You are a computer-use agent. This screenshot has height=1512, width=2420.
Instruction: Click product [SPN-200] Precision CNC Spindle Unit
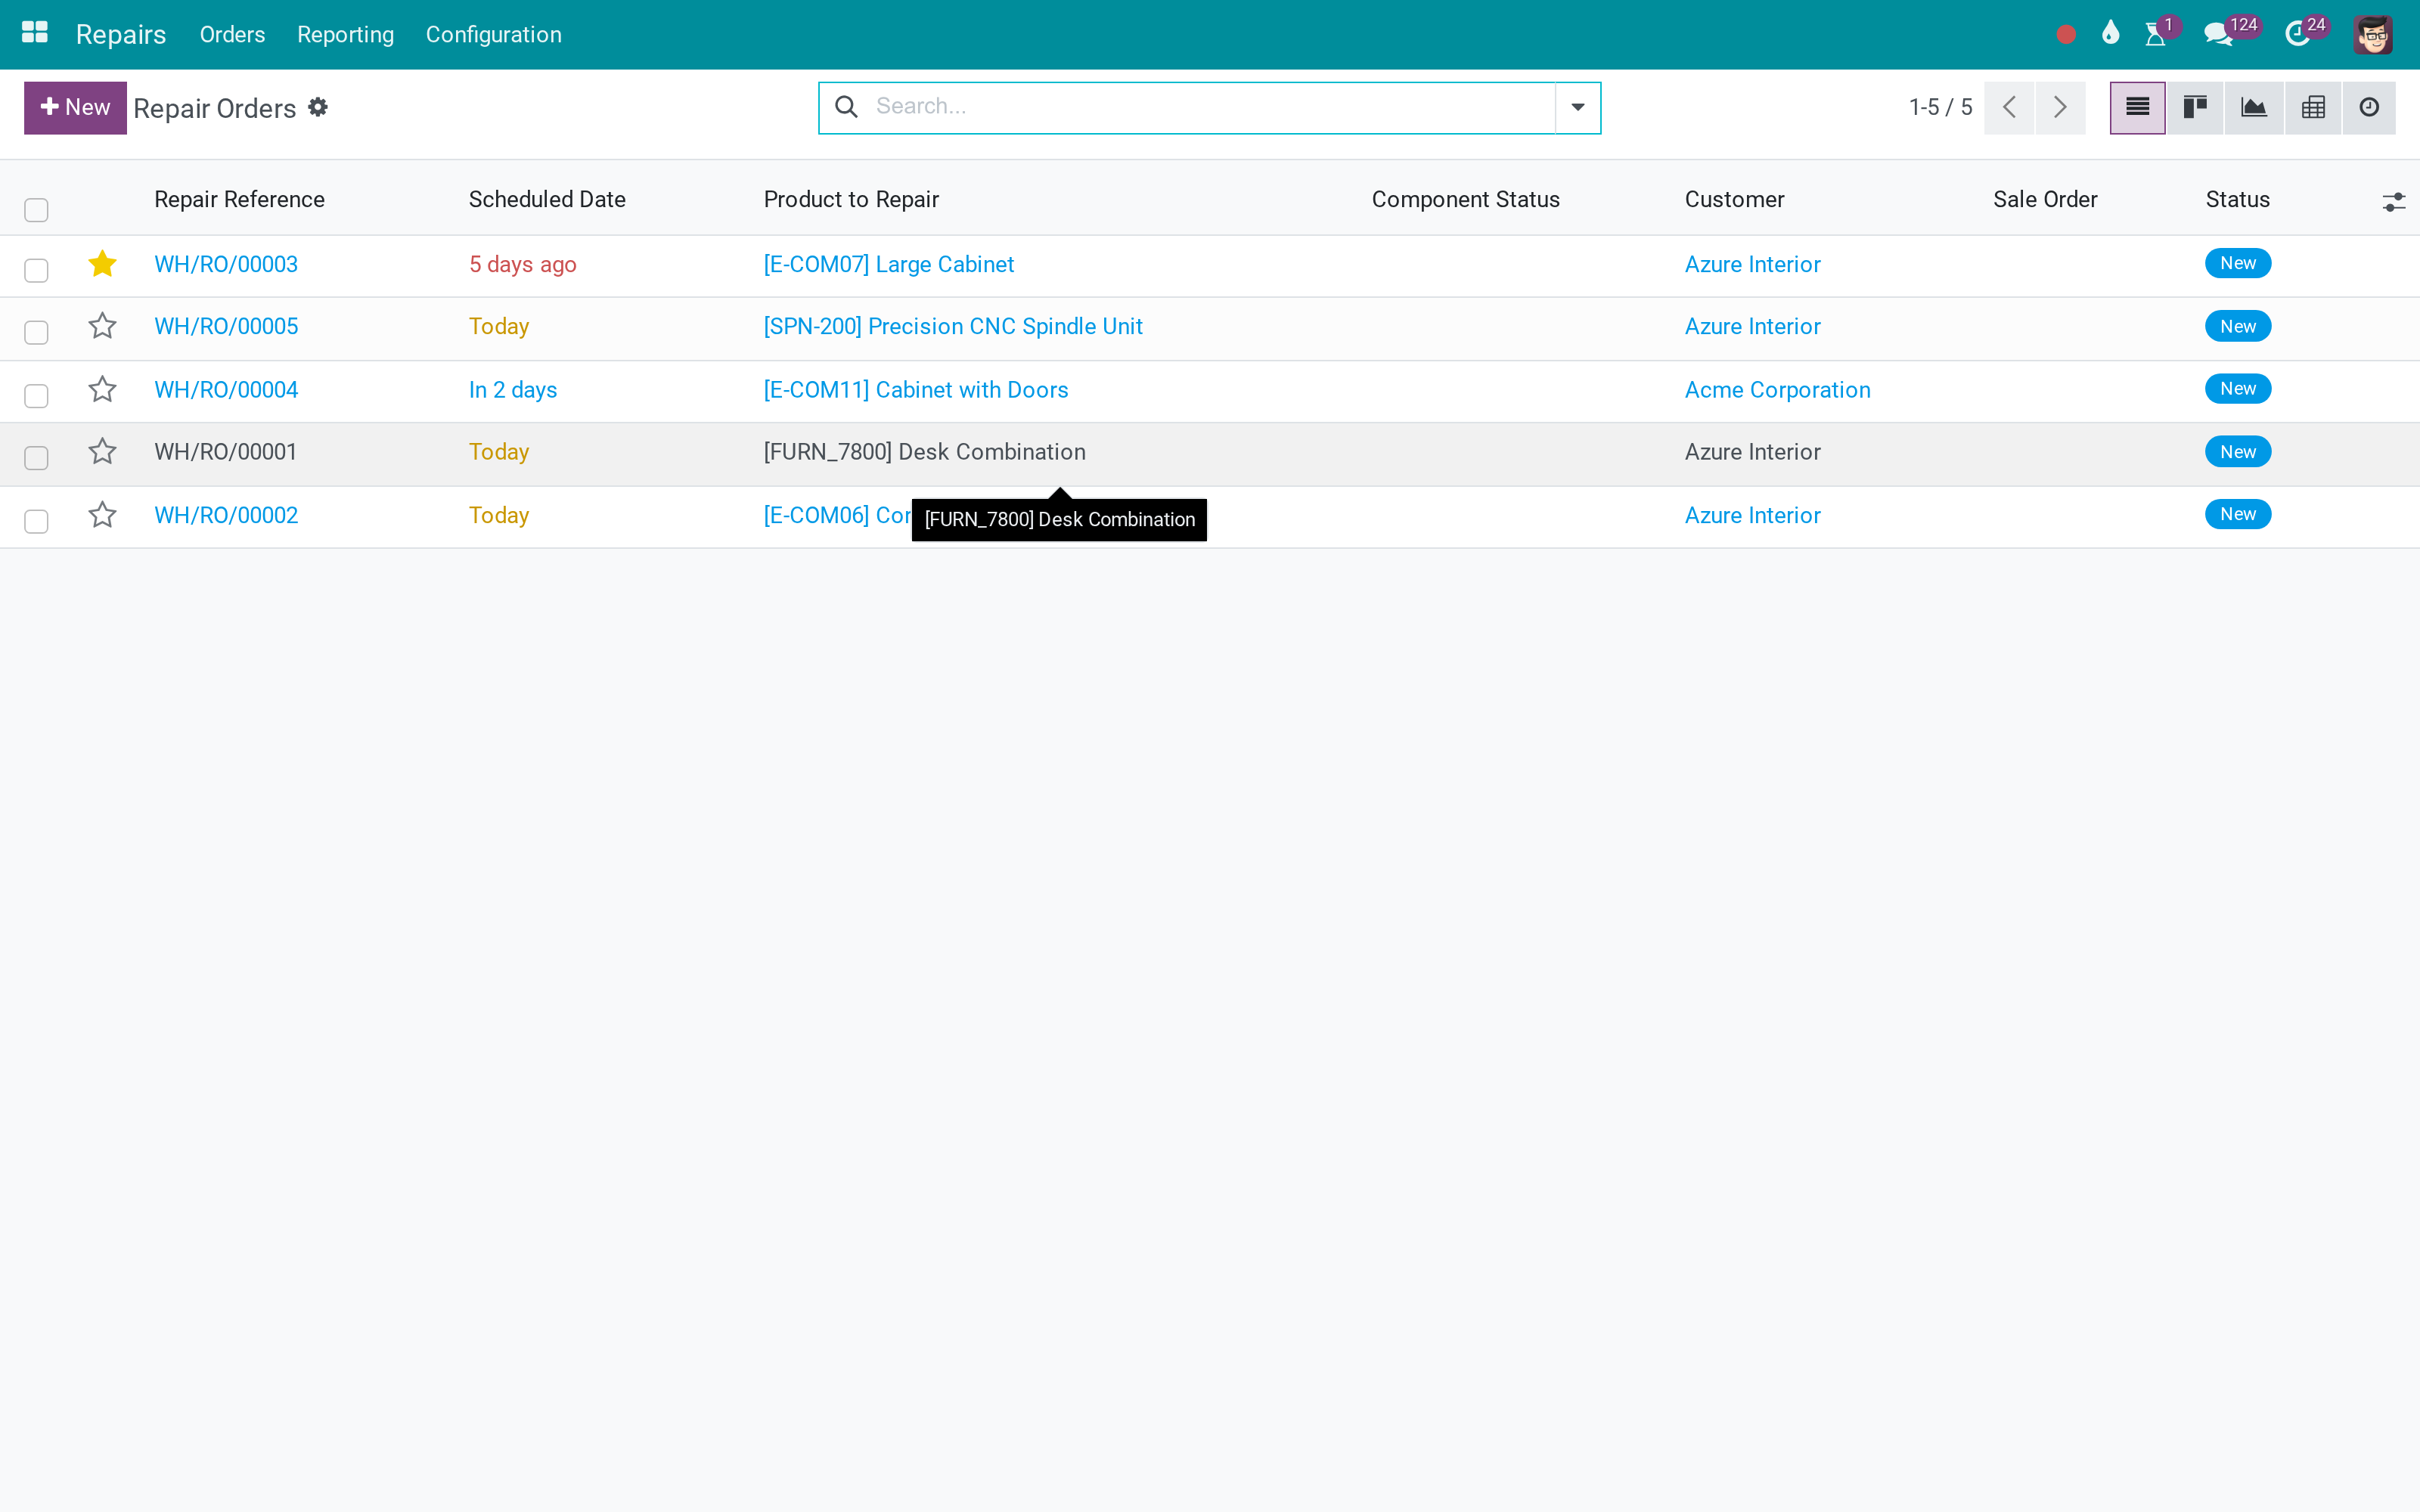(x=952, y=326)
